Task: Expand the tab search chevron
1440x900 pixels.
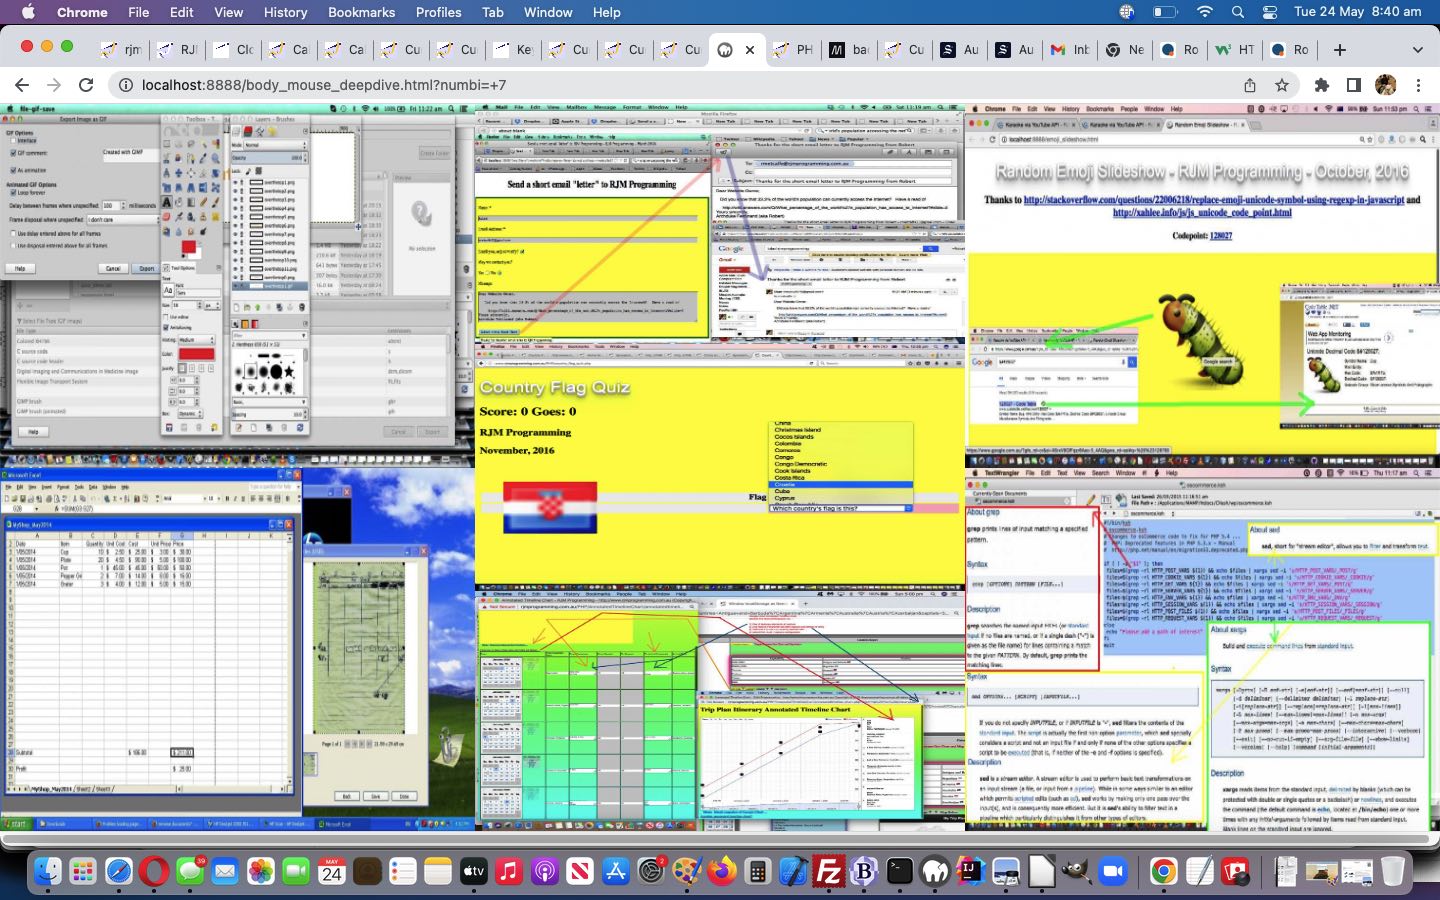Action: pos(1417,49)
